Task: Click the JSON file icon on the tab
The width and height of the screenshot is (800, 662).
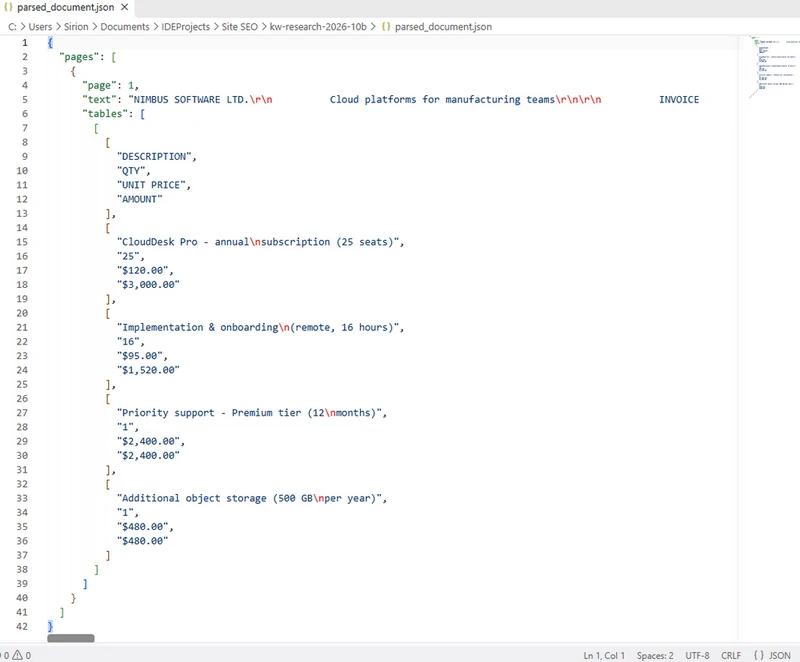Action: [8, 7]
